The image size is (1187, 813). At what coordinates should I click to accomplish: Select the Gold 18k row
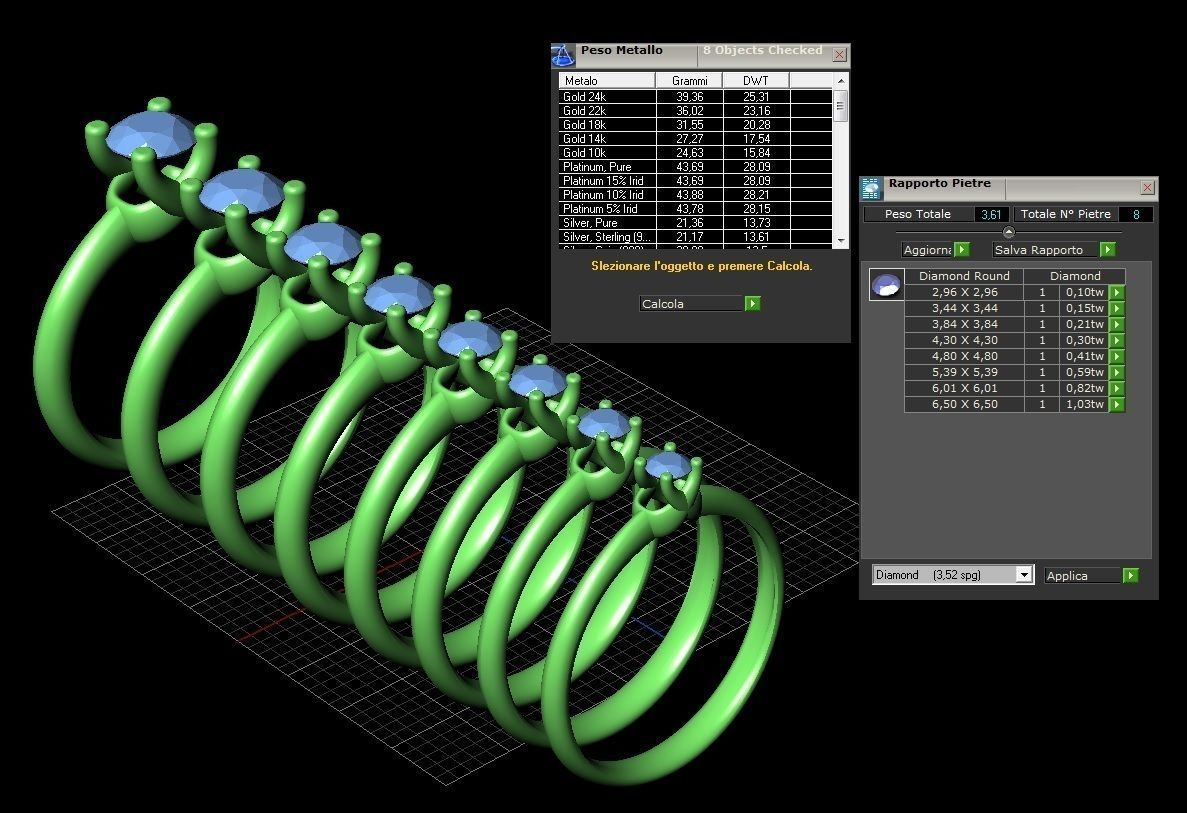point(696,125)
